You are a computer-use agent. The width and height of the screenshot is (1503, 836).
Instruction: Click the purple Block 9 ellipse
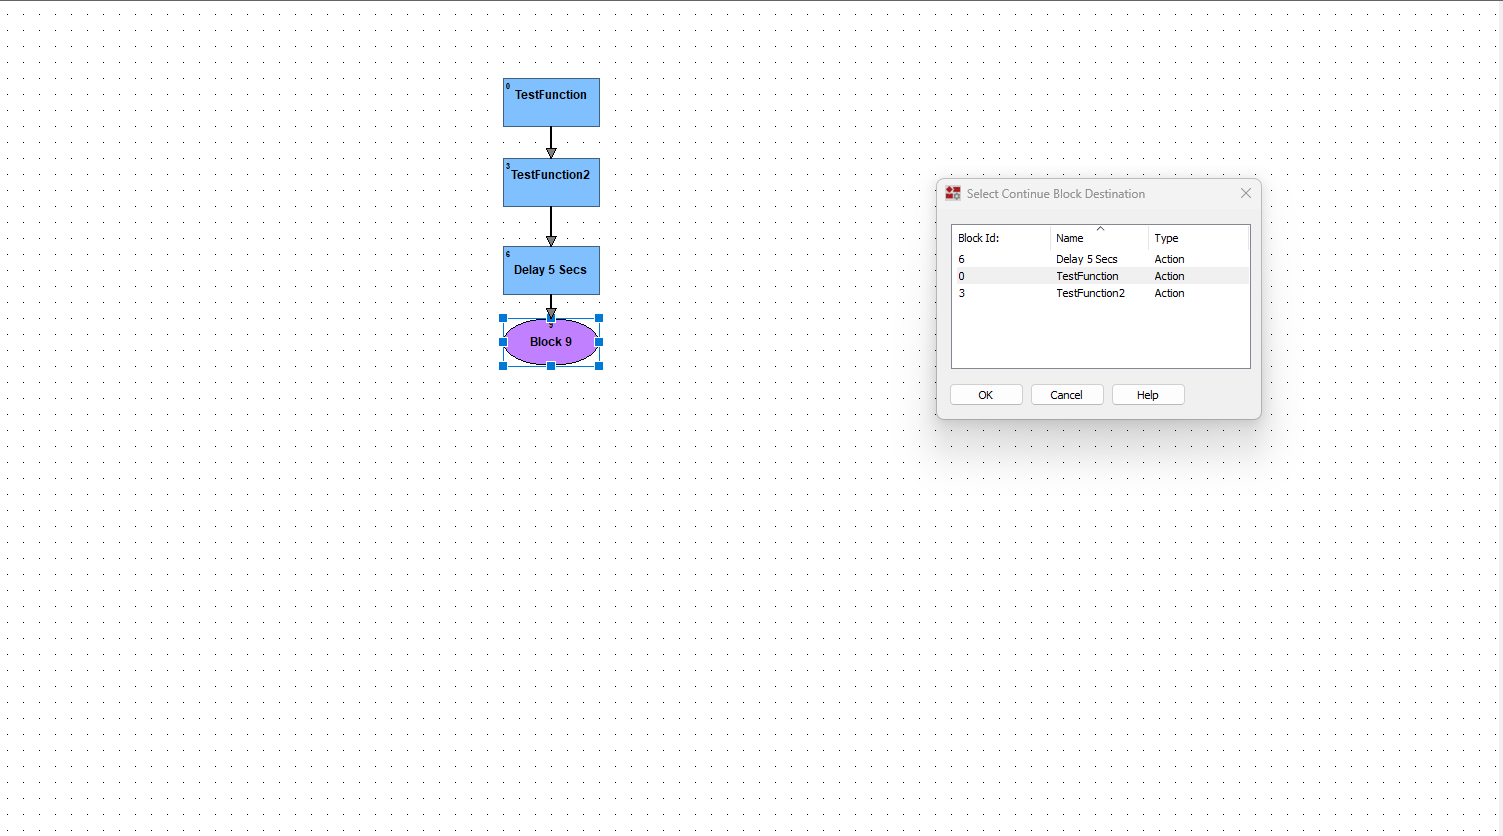click(551, 342)
